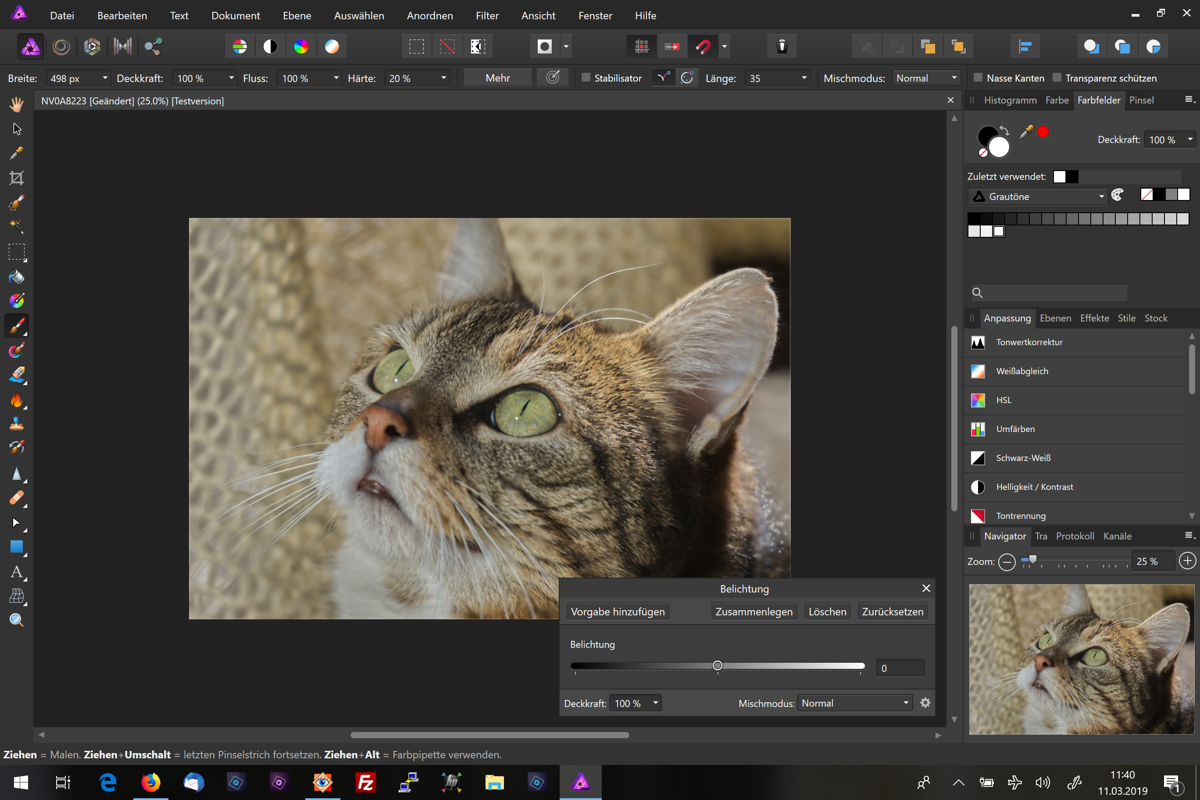Viewport: 1200px width, 800px height.
Task: Click the Firefox icon in taskbar
Action: (x=150, y=782)
